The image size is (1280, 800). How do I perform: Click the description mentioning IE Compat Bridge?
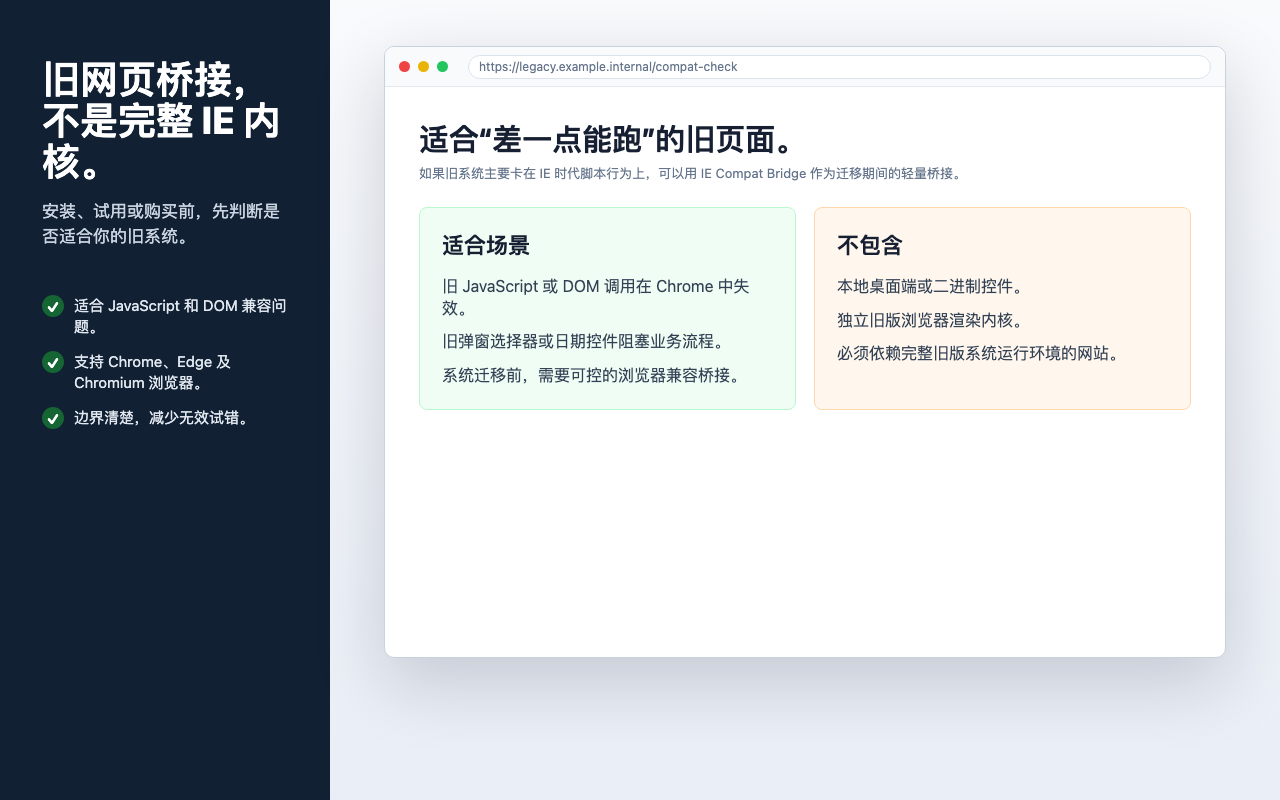pyautogui.click(x=690, y=173)
